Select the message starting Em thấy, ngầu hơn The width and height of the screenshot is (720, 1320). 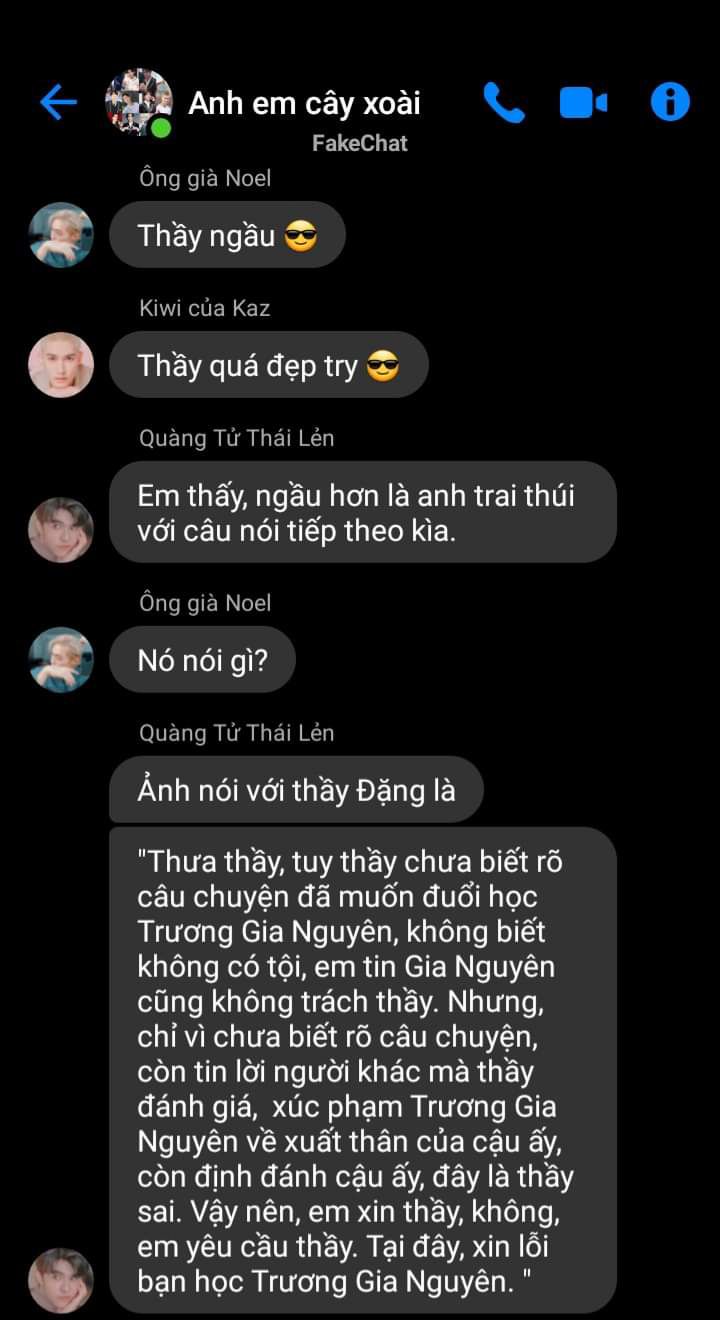pos(363,512)
